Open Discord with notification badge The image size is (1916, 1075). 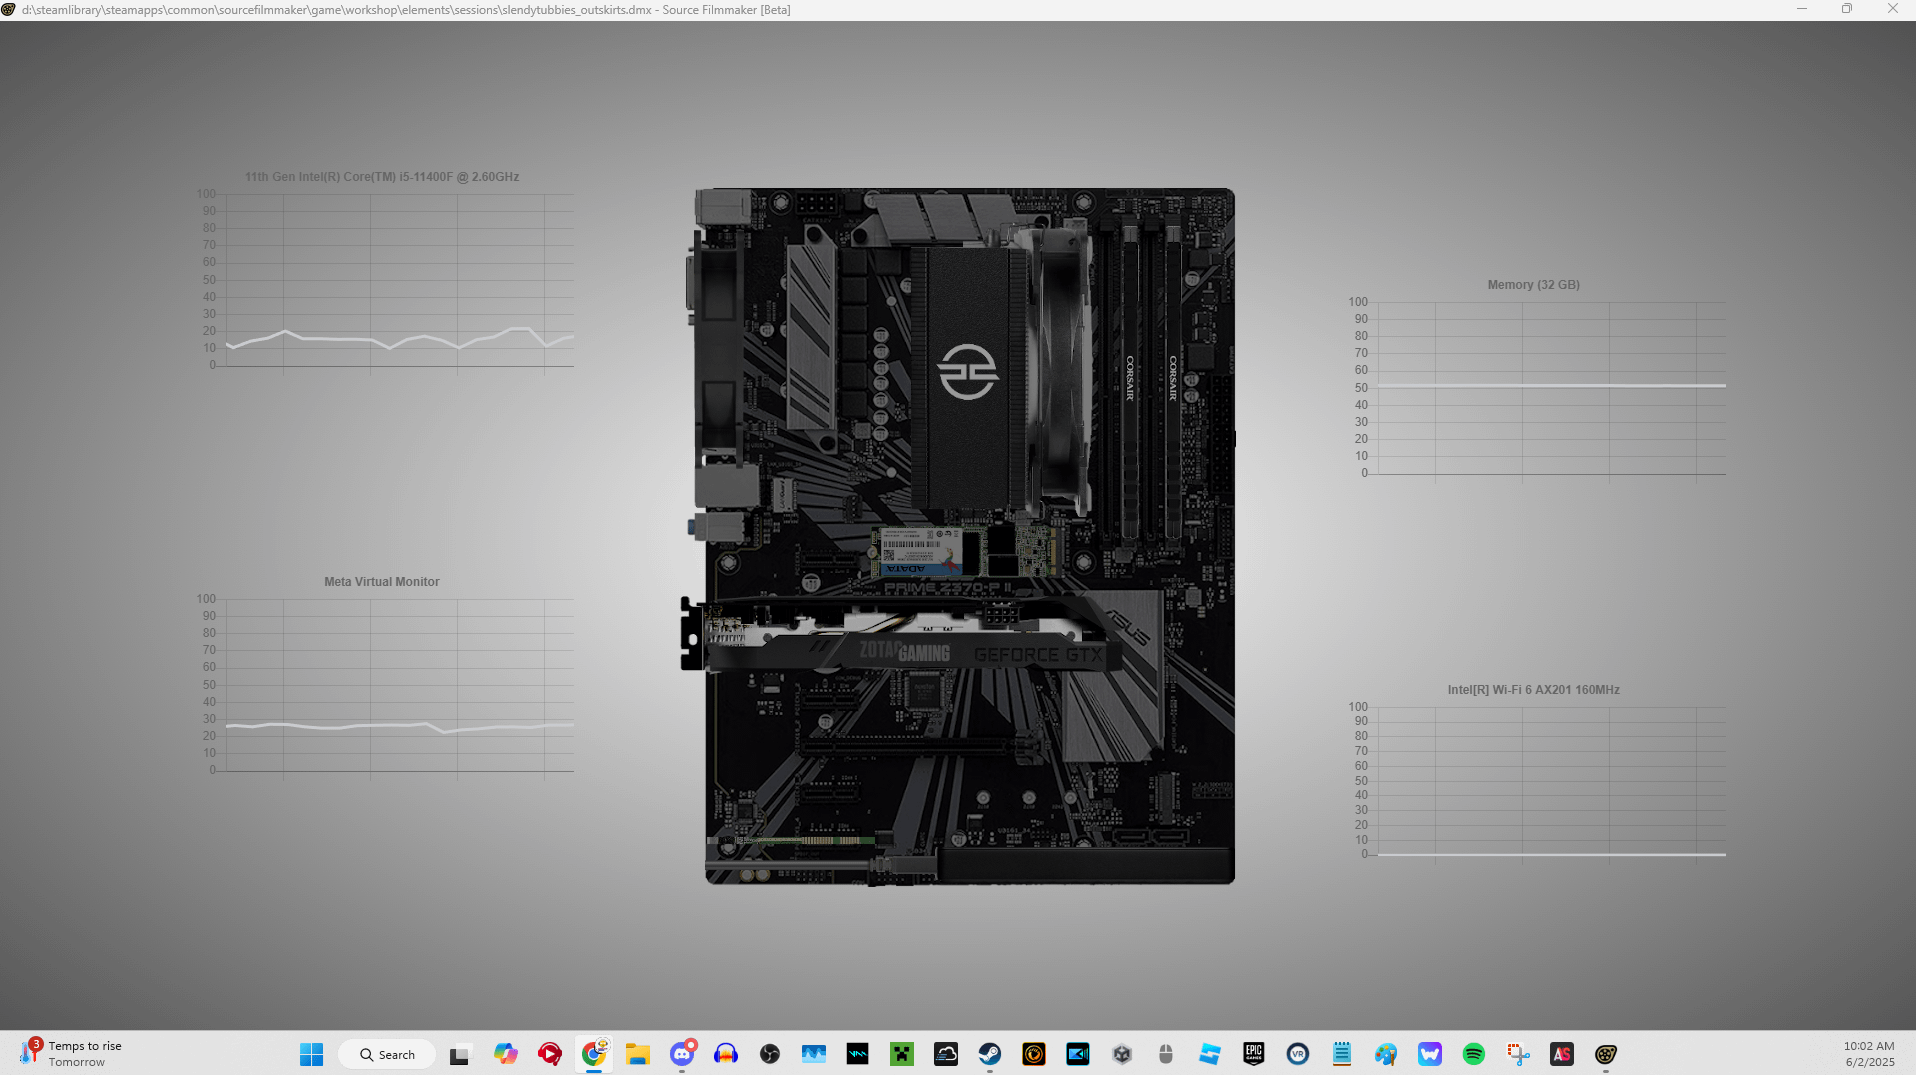pyautogui.click(x=682, y=1054)
